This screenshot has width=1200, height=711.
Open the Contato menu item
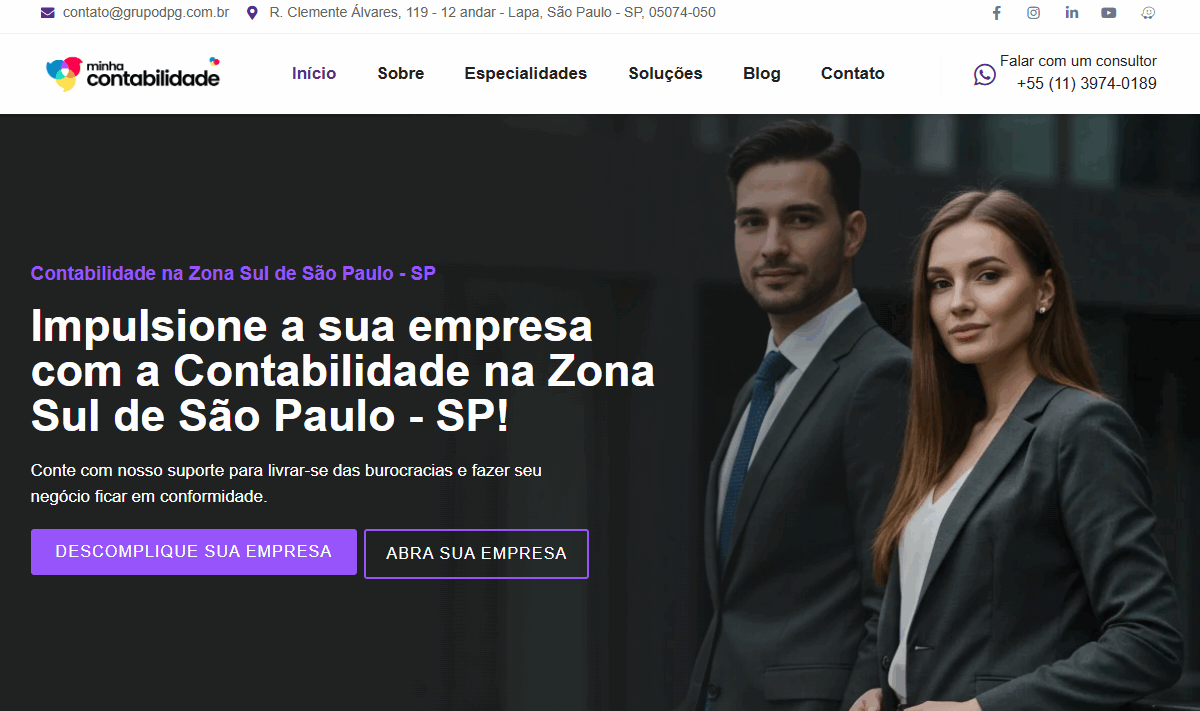[853, 73]
